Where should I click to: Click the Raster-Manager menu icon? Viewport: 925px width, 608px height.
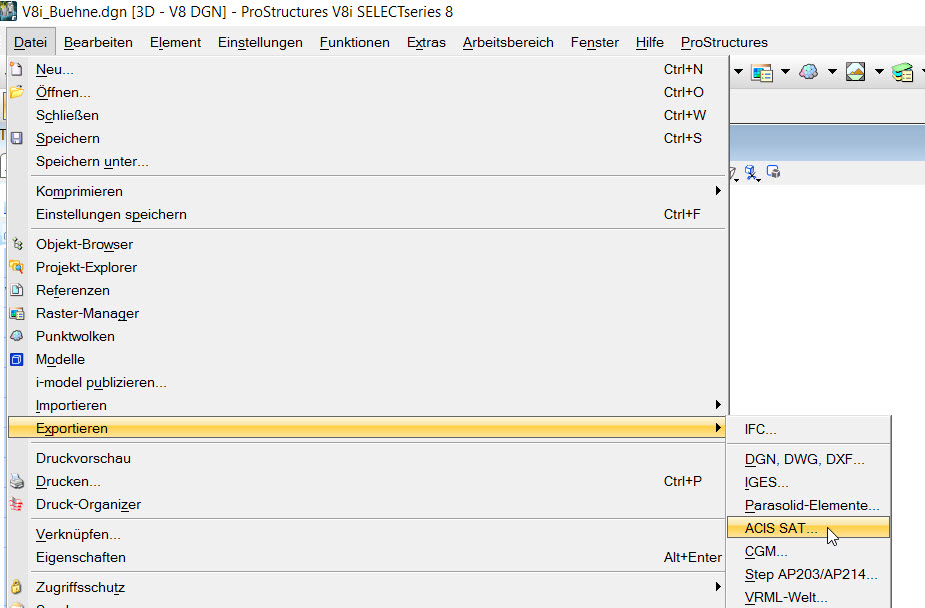17,313
